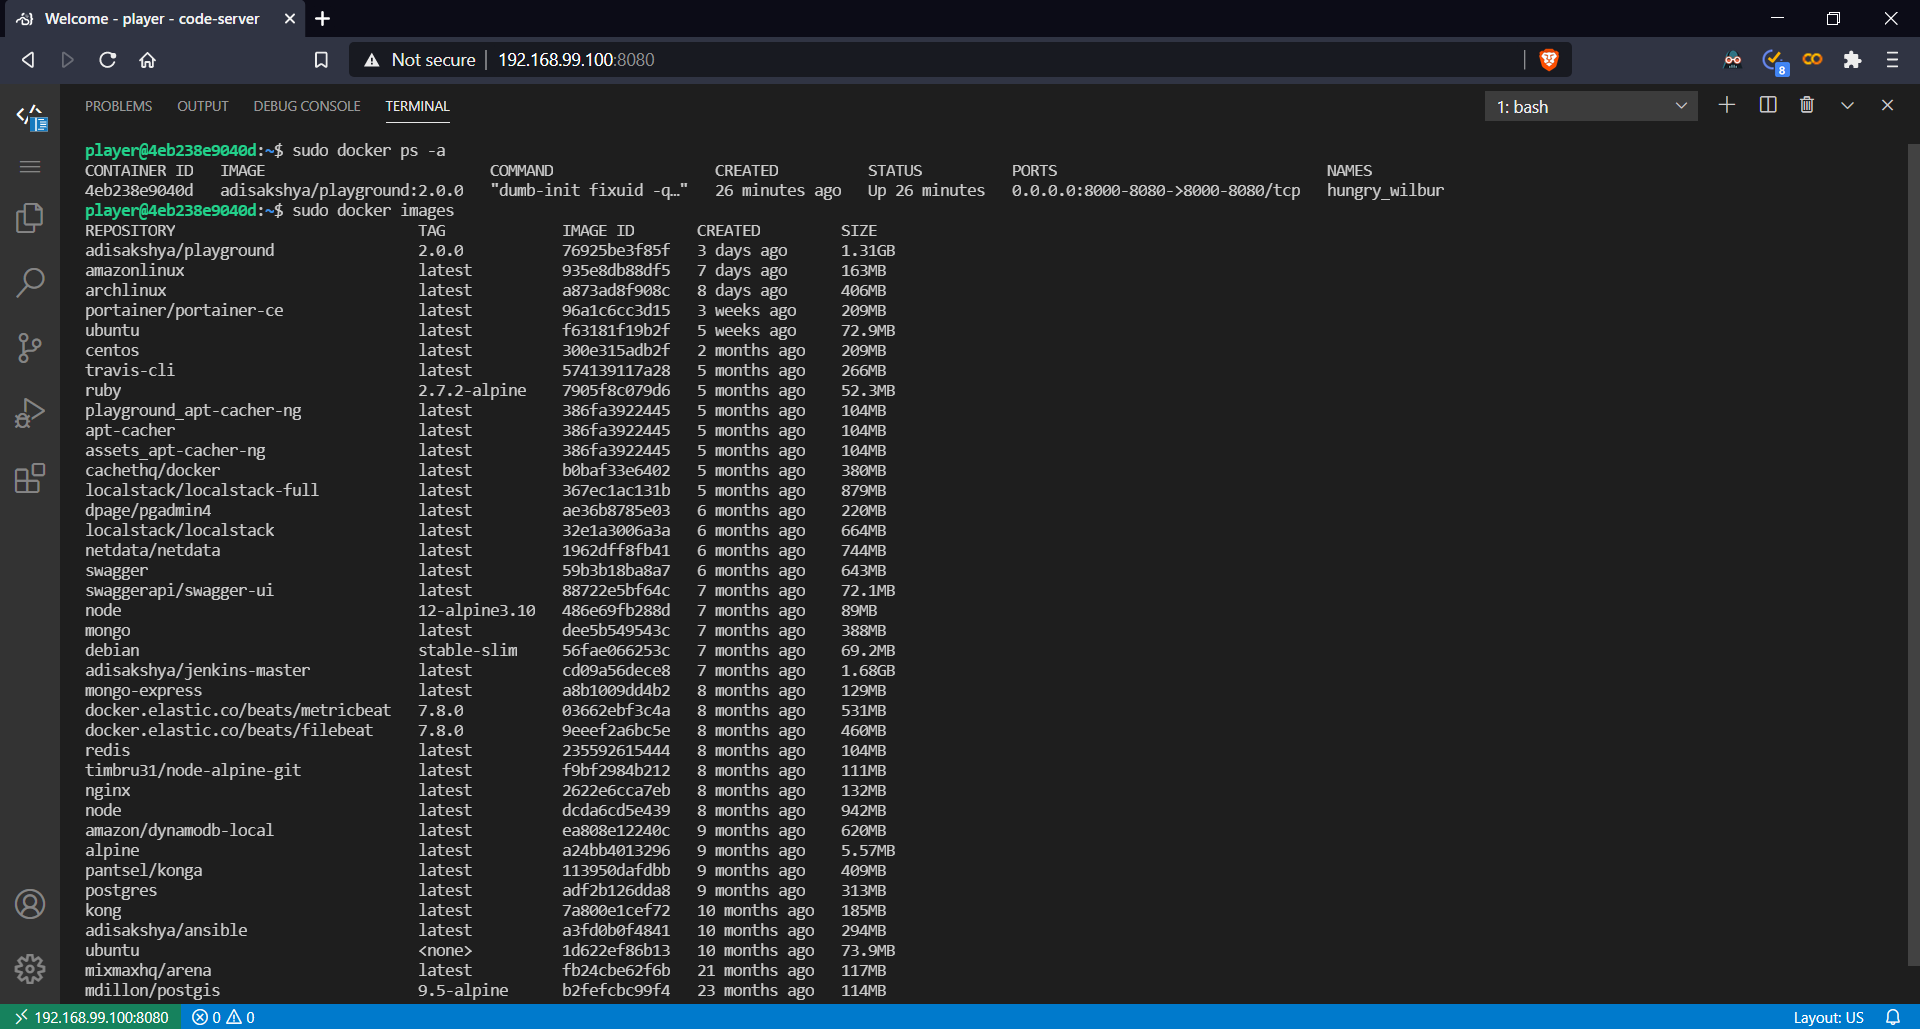This screenshot has width=1920, height=1029.
Task: Open the browser main menu
Action: pyautogui.click(x=1892, y=60)
